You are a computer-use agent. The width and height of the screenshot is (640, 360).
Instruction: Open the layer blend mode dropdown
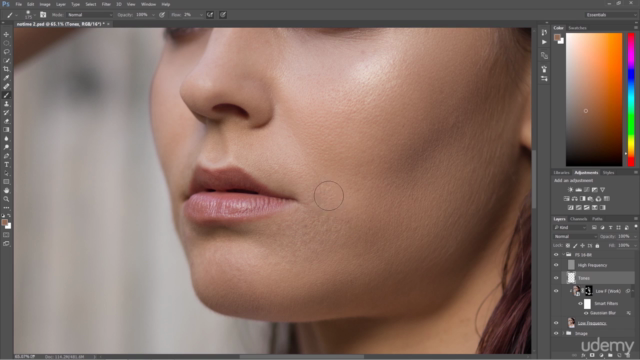pos(575,236)
